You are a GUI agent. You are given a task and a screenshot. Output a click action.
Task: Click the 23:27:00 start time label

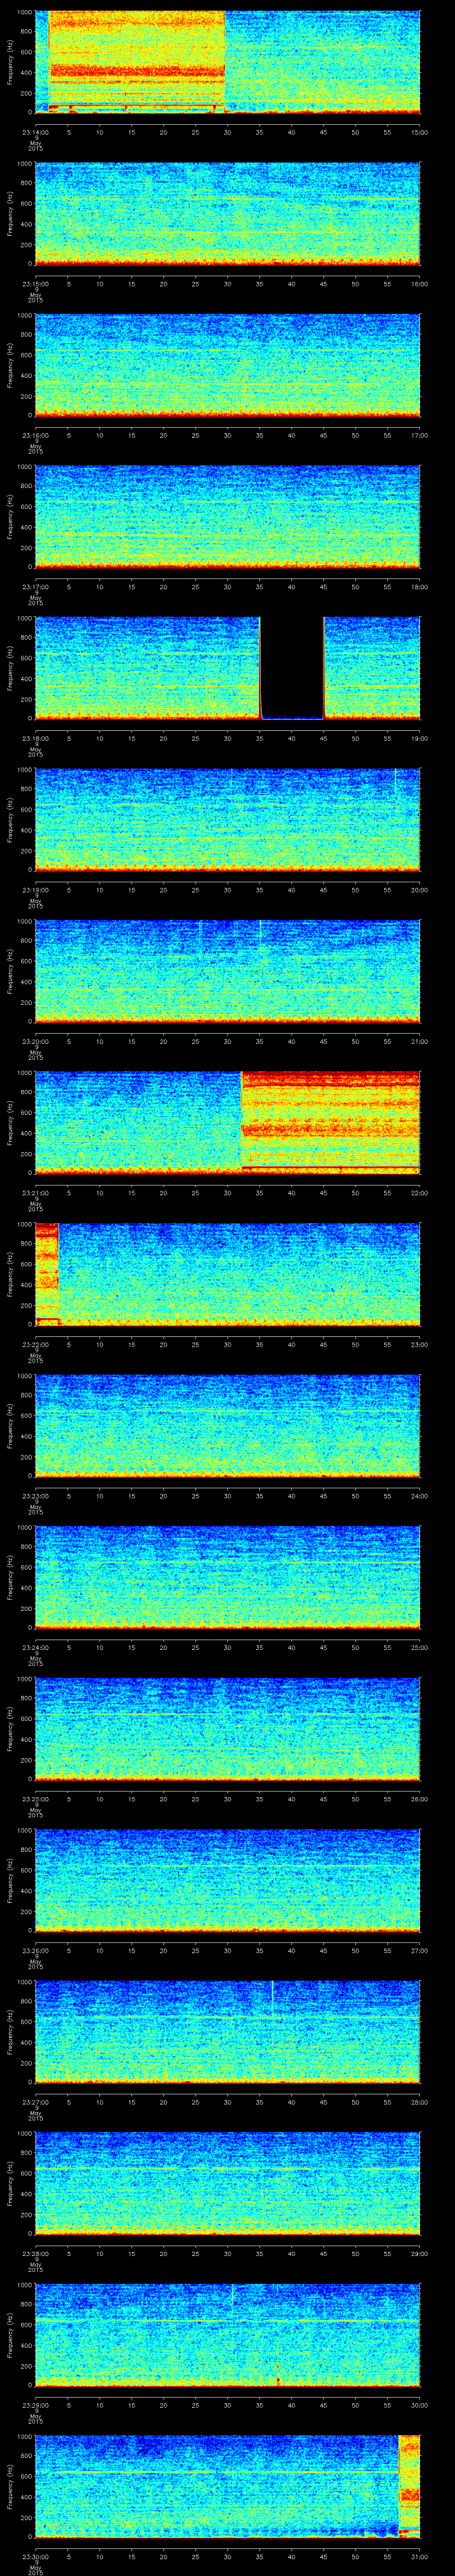click(x=35, y=2101)
